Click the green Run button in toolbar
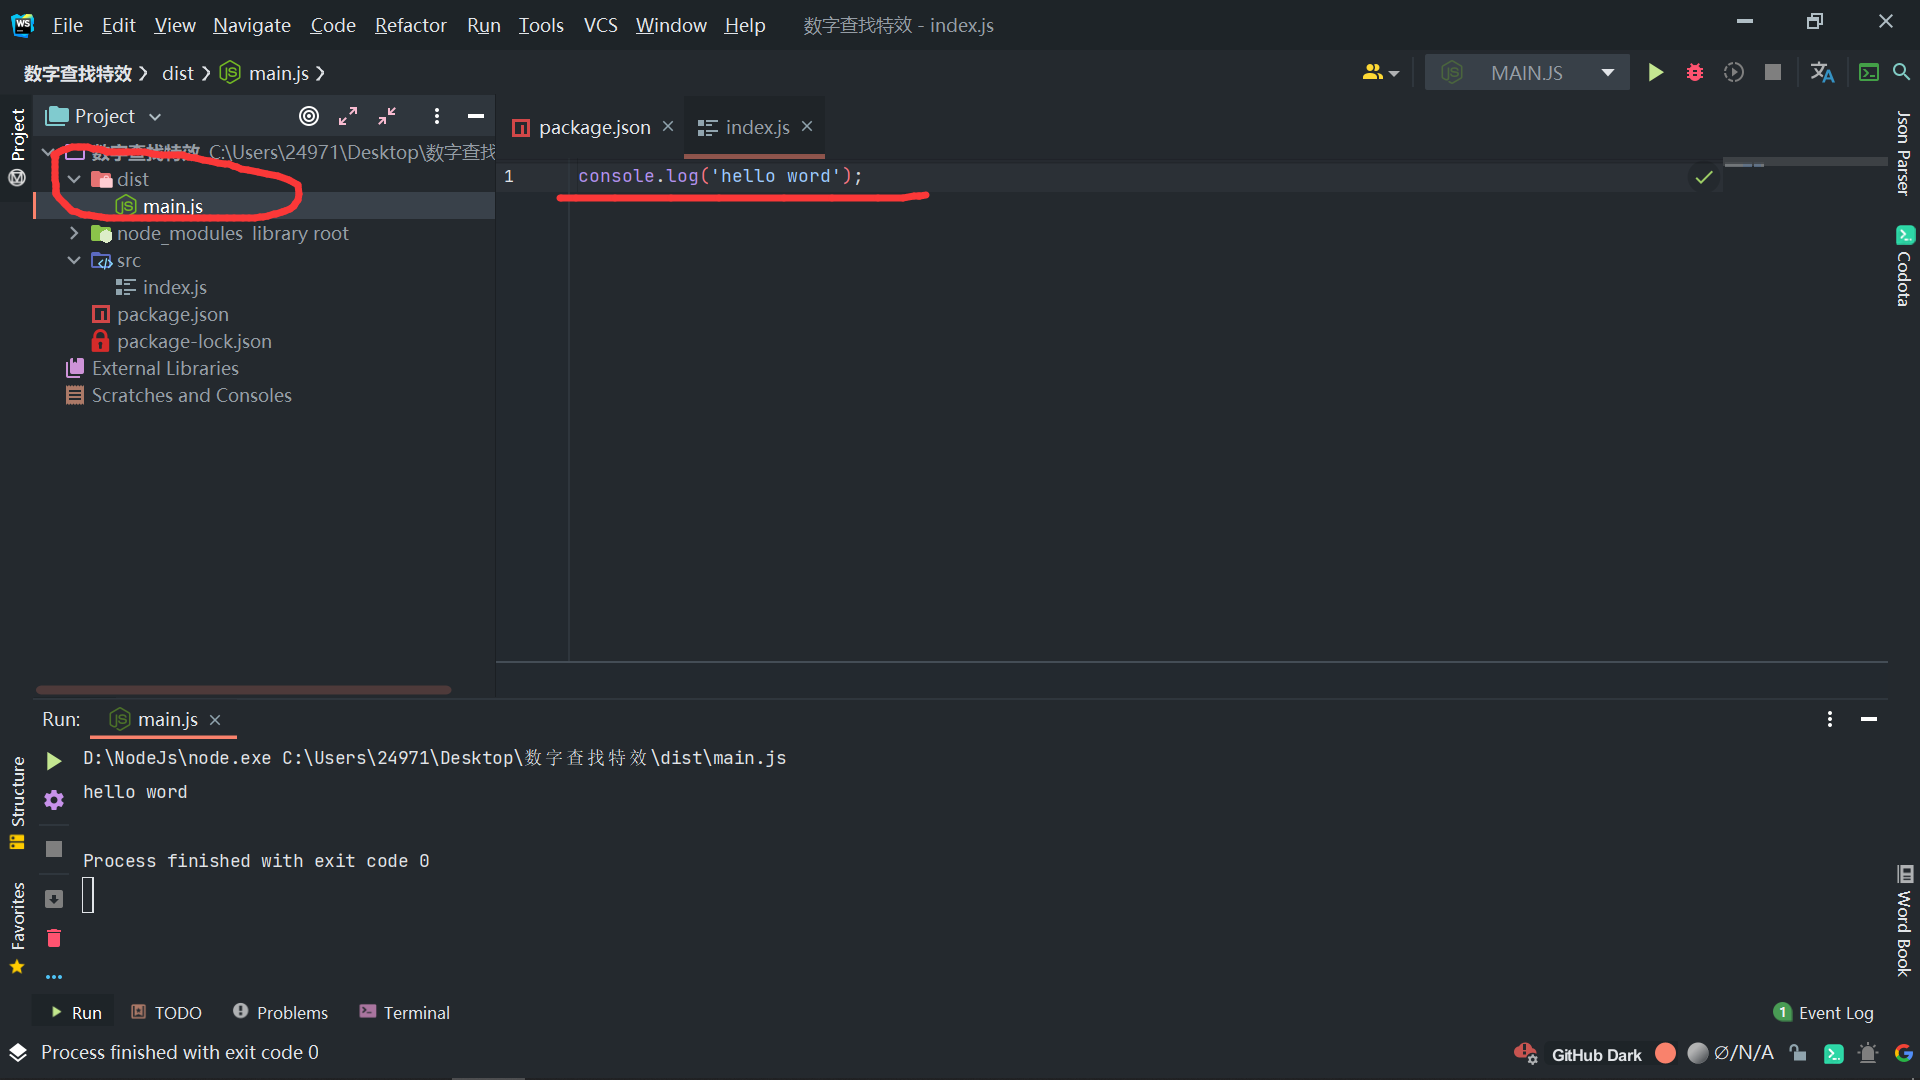Screen dimensions: 1920x1080 1655,72
